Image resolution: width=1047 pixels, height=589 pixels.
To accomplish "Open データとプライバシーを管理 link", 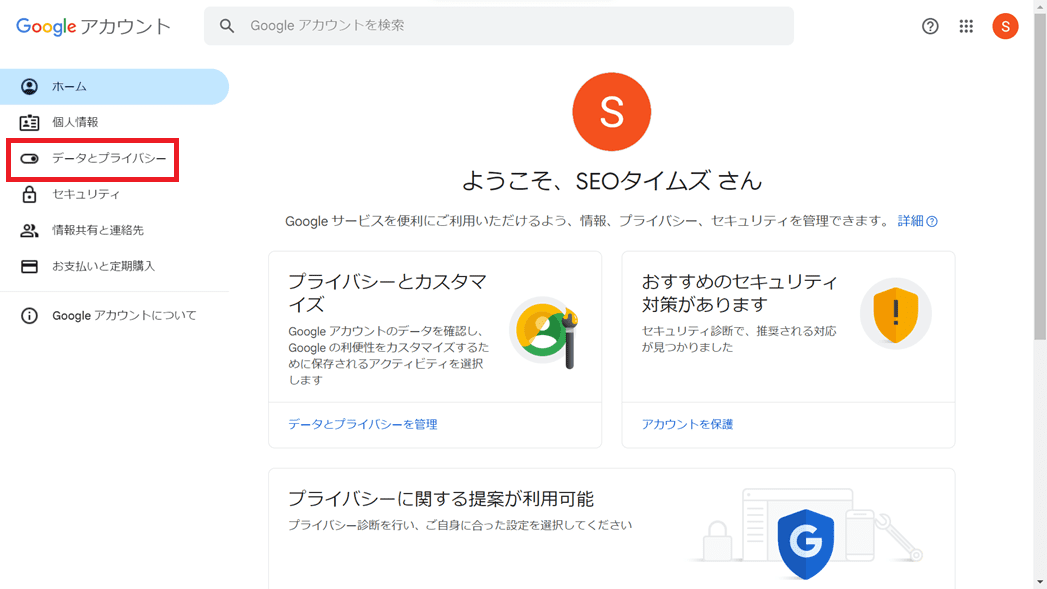I will tap(363, 424).
